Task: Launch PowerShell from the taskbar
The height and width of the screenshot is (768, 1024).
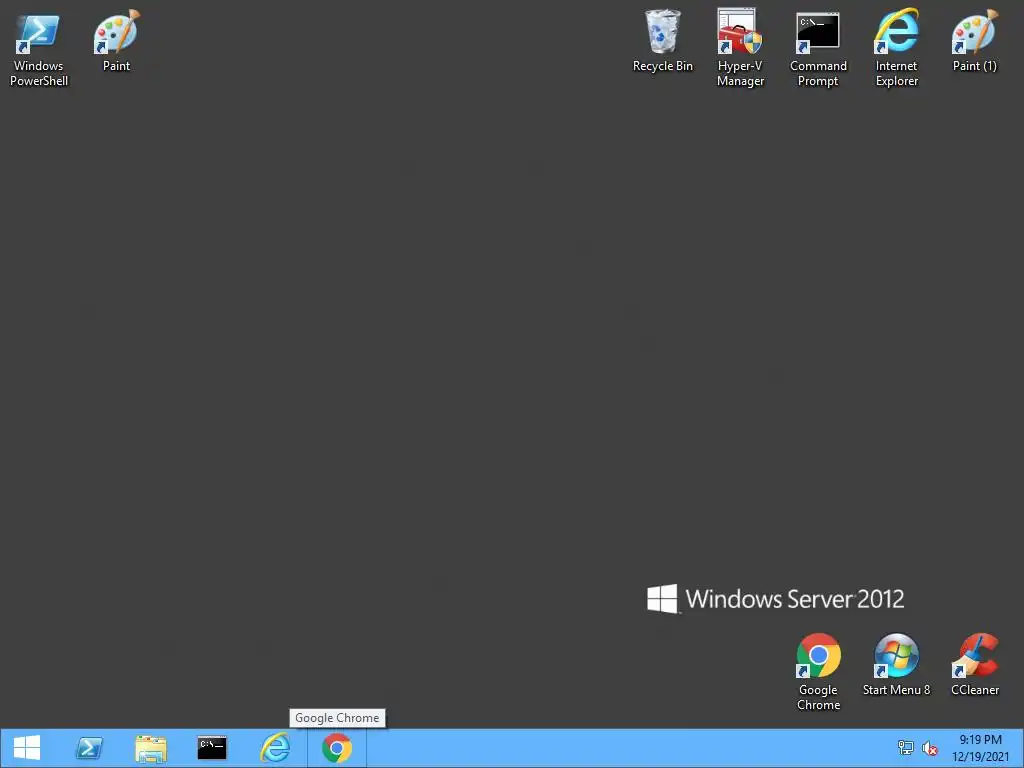Action: coord(89,748)
